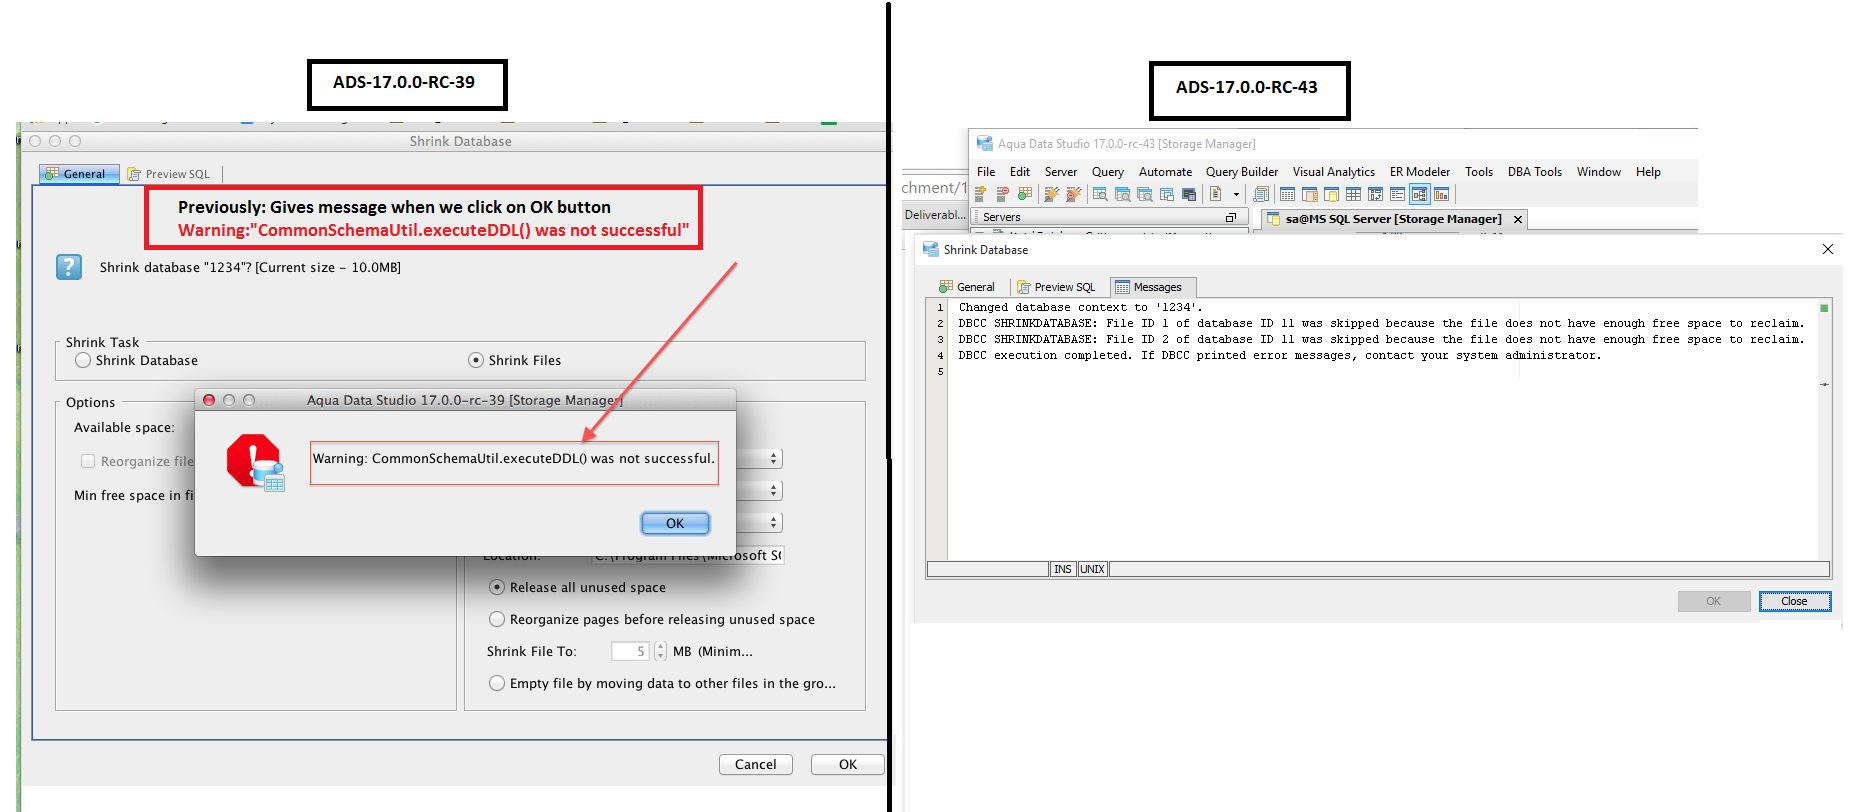
Task: Select Release all unused space option
Action: click(x=496, y=587)
